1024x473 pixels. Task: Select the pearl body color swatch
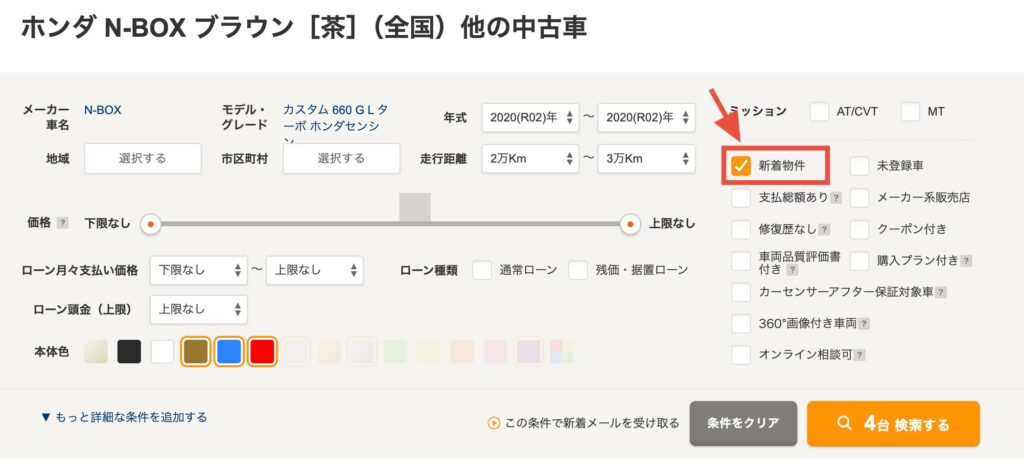point(96,351)
